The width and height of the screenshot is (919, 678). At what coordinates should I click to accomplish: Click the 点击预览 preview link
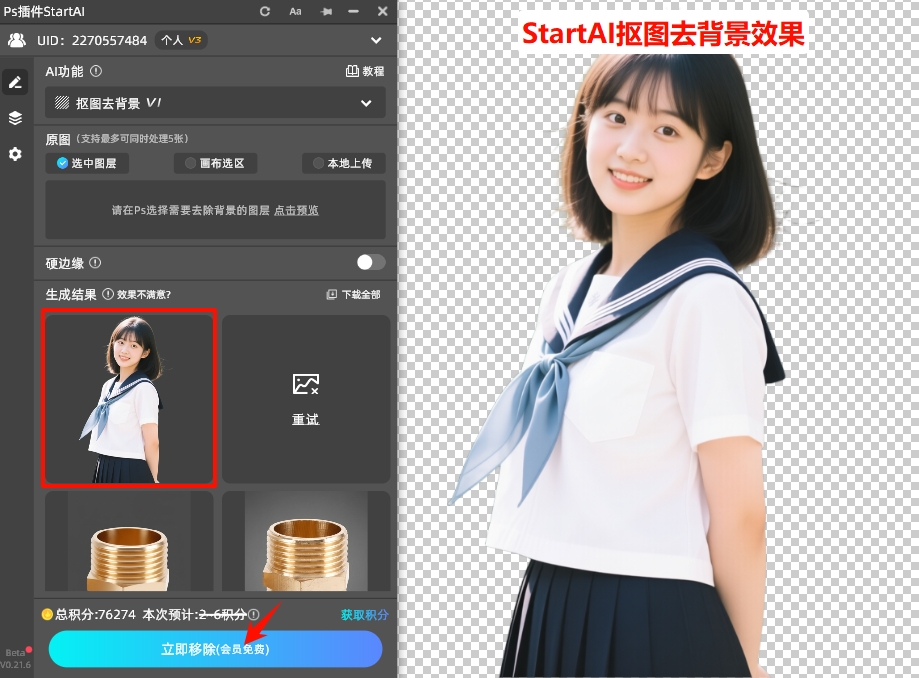coord(295,211)
